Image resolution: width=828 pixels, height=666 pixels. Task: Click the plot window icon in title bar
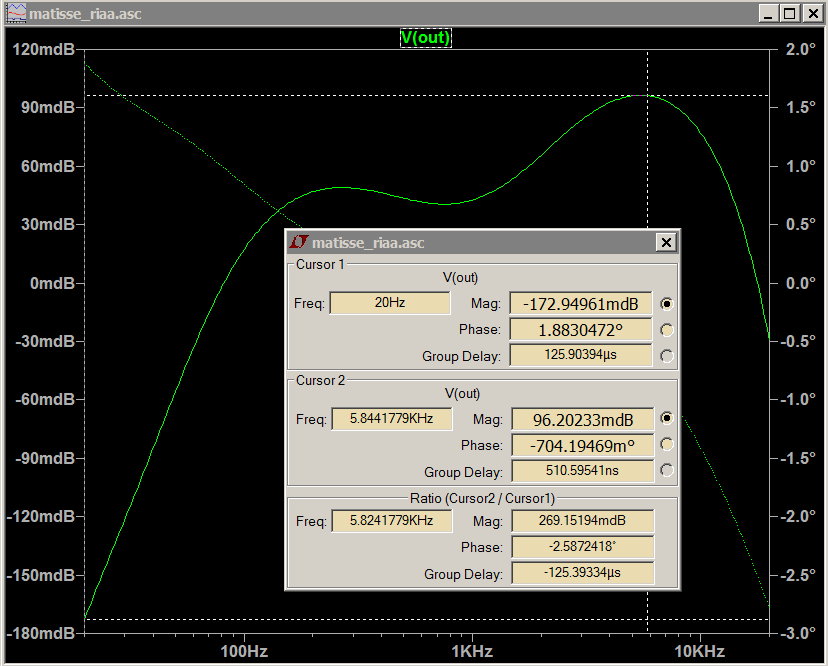(x=16, y=13)
